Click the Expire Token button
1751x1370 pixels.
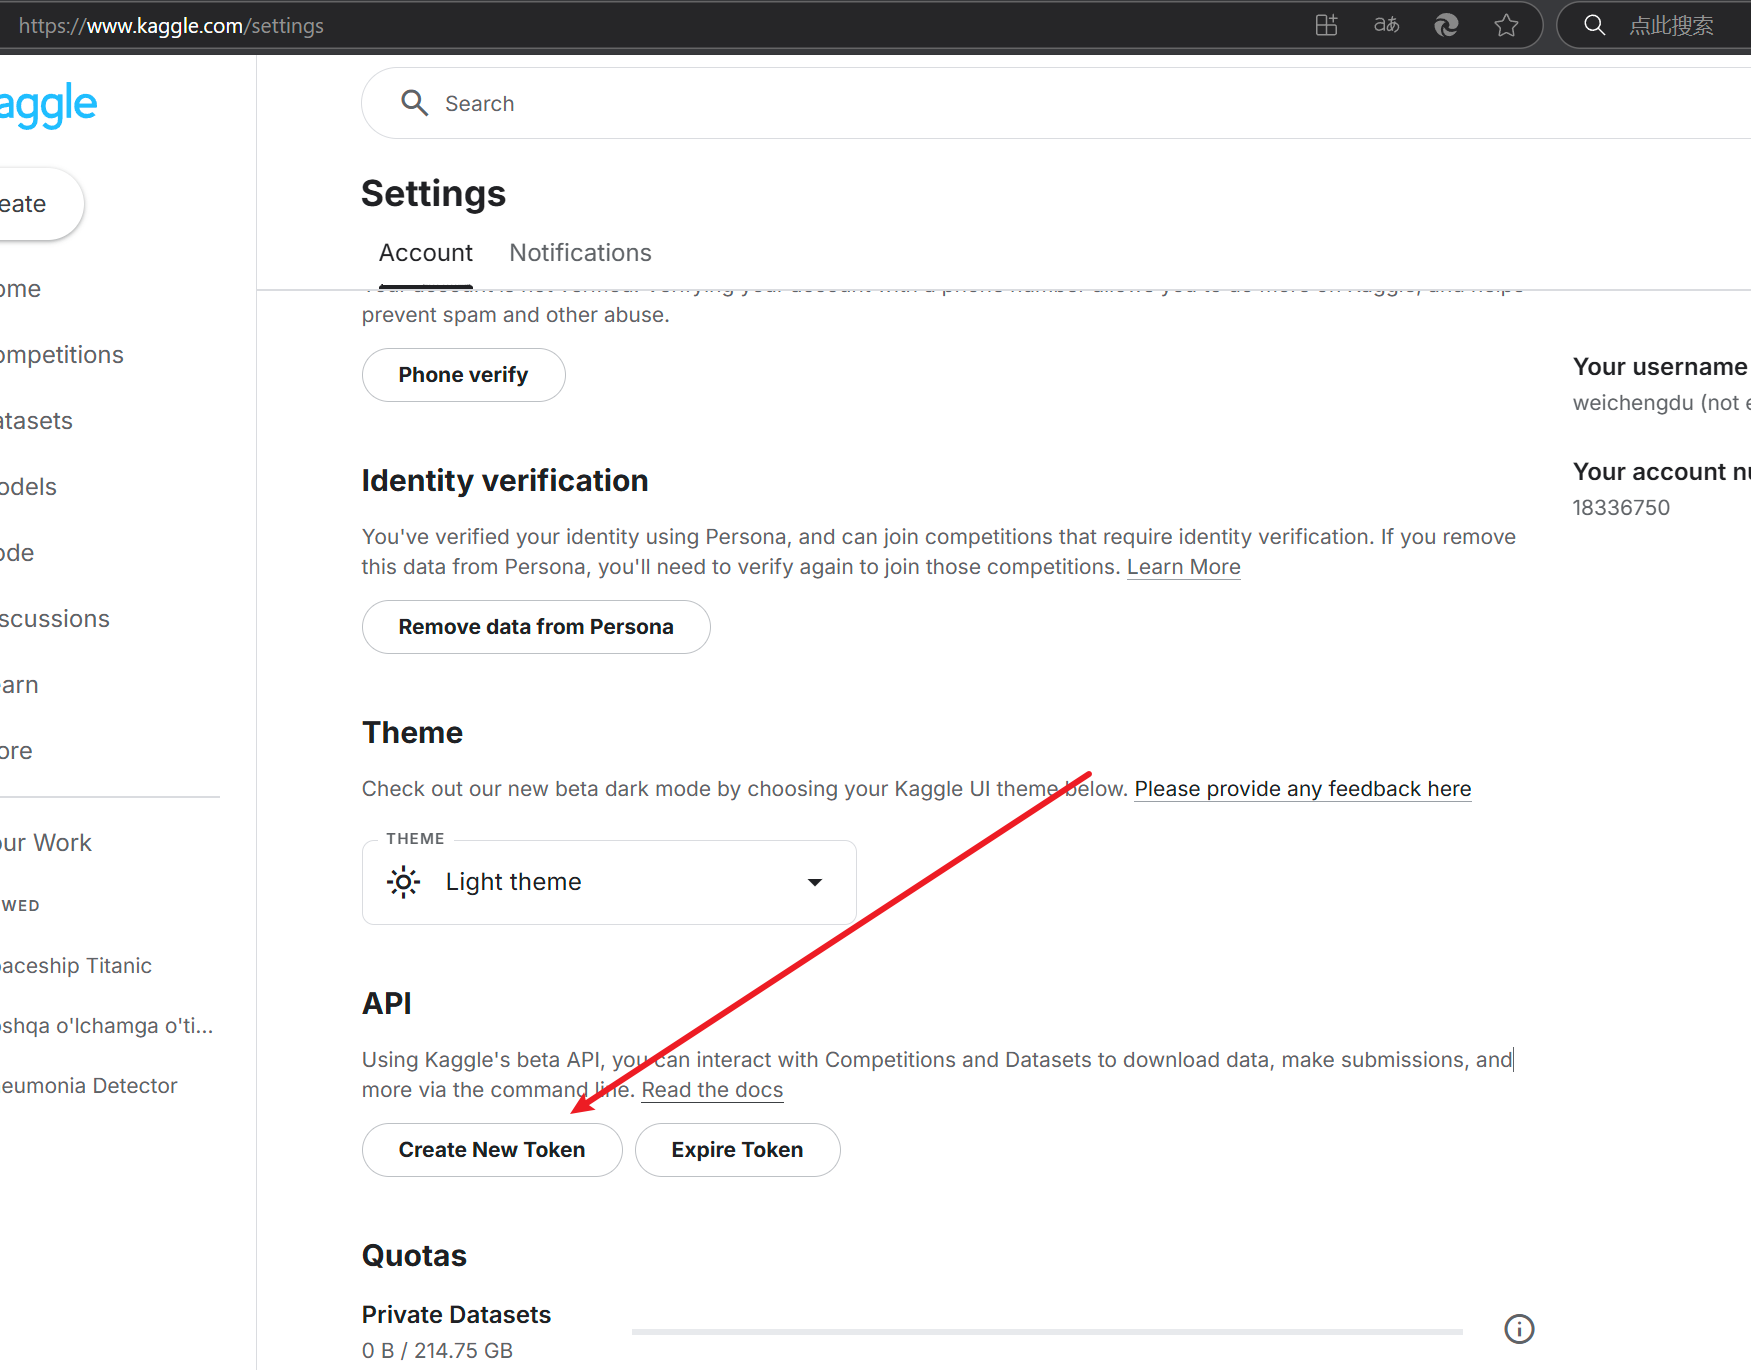pos(737,1150)
